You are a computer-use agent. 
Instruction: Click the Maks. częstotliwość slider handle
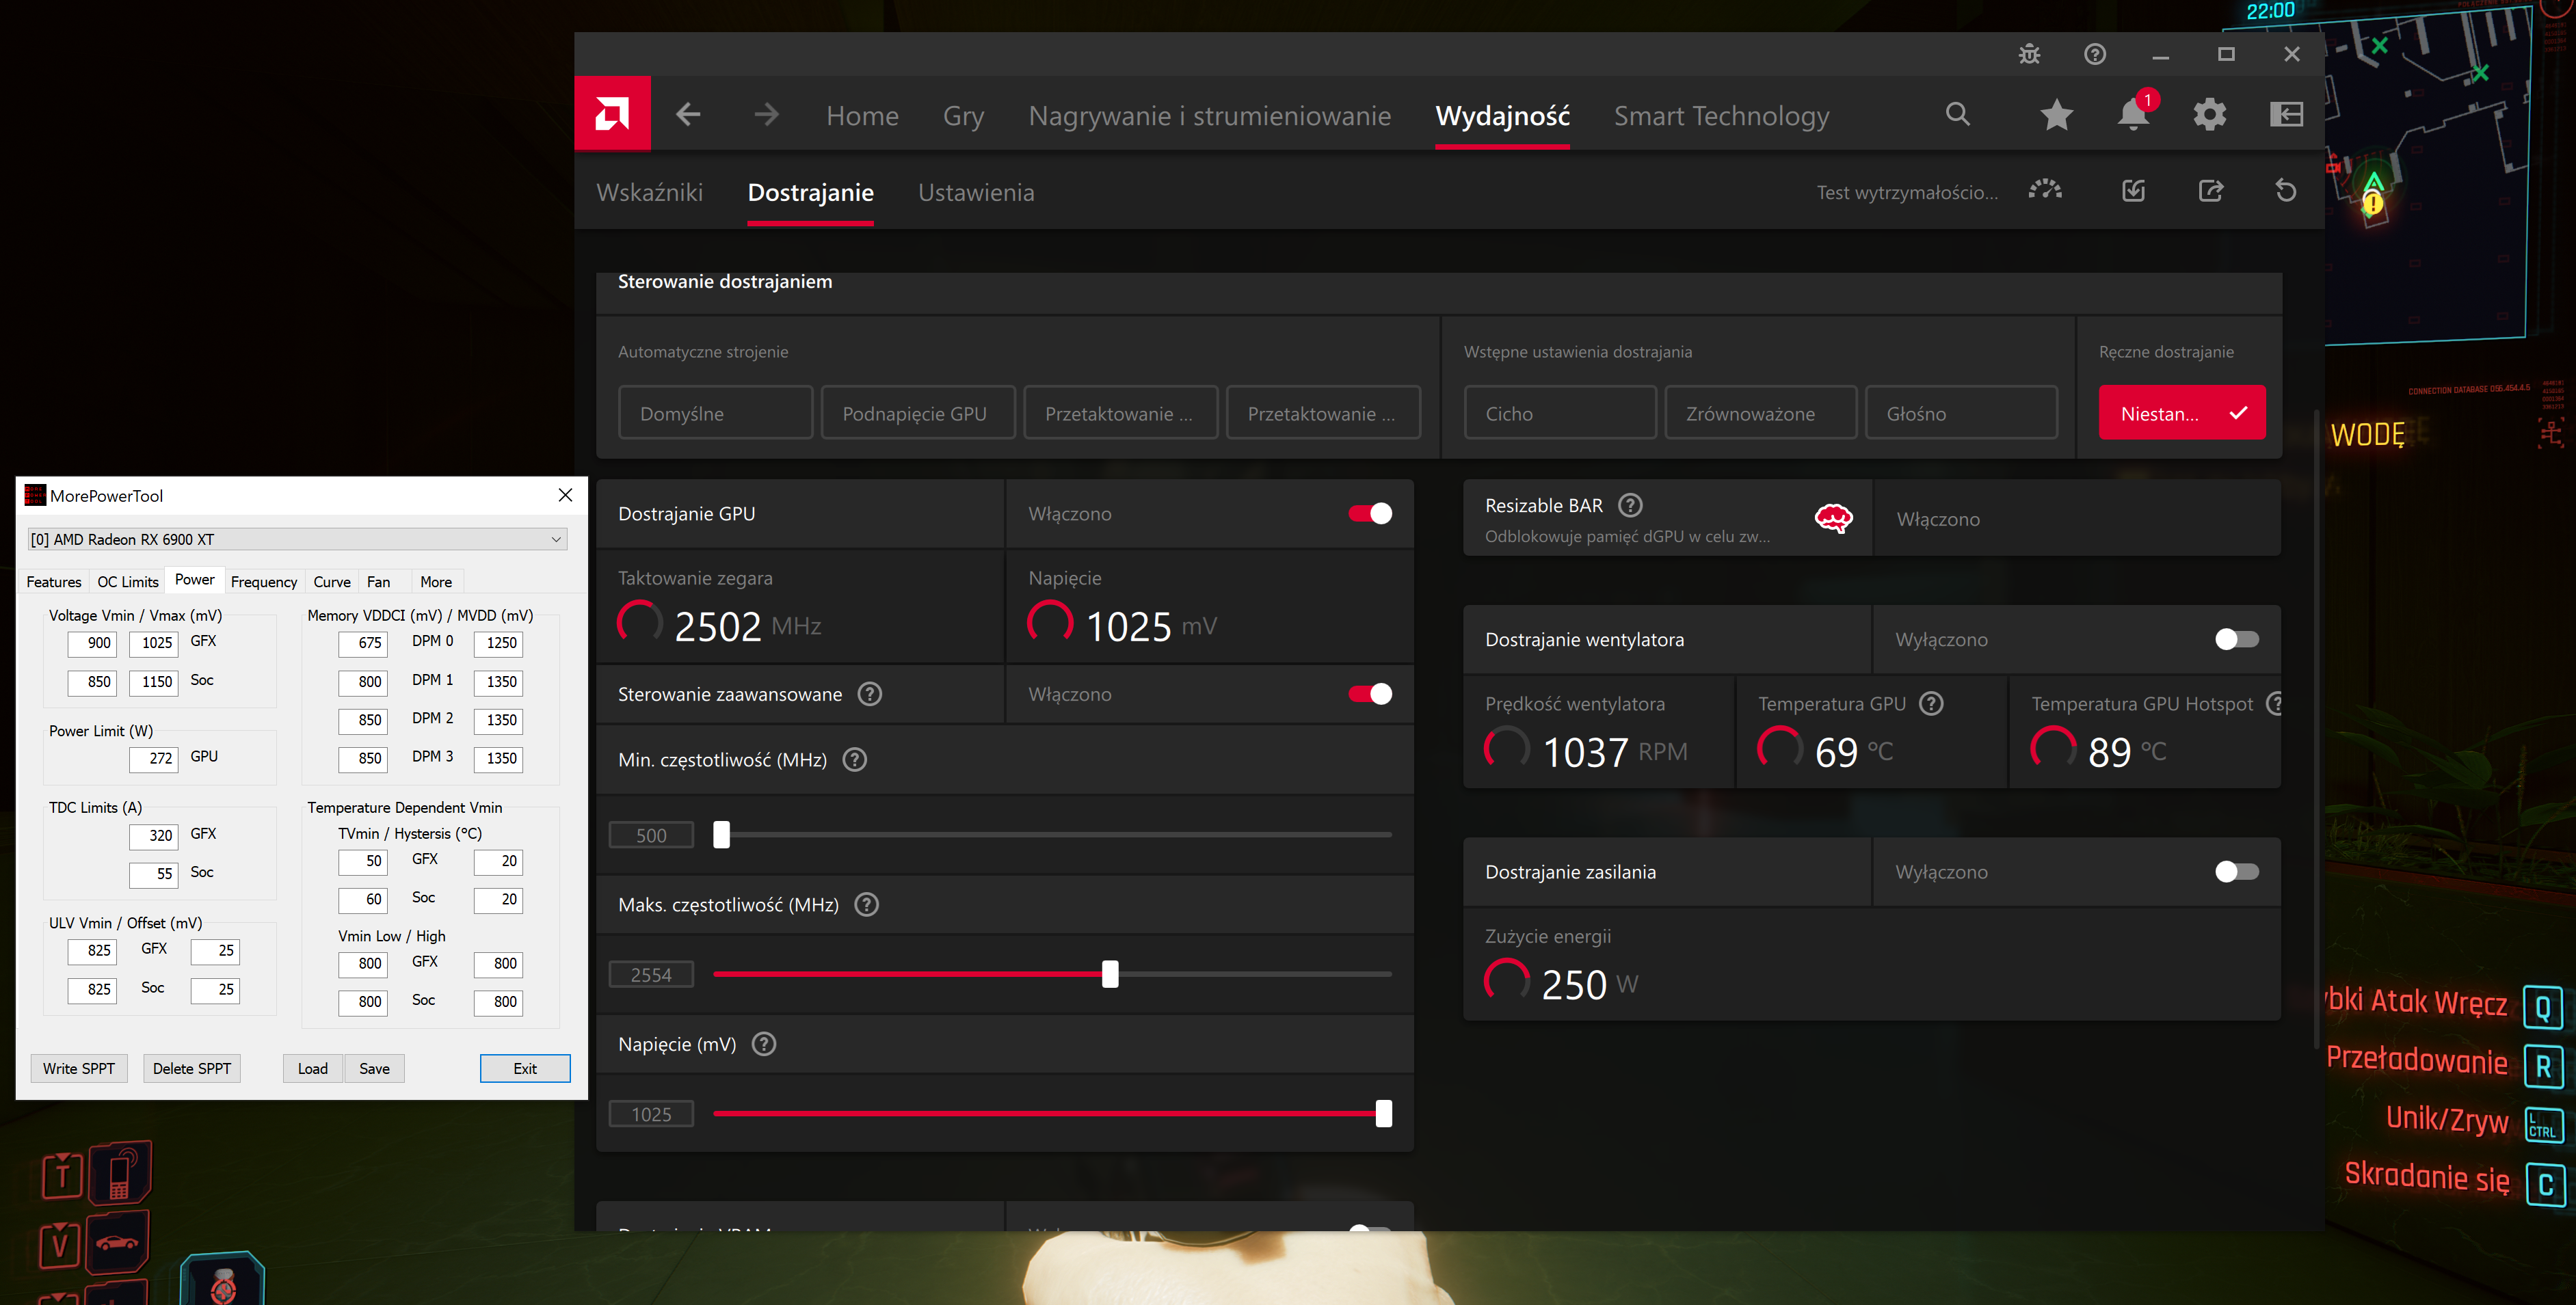point(1110,974)
